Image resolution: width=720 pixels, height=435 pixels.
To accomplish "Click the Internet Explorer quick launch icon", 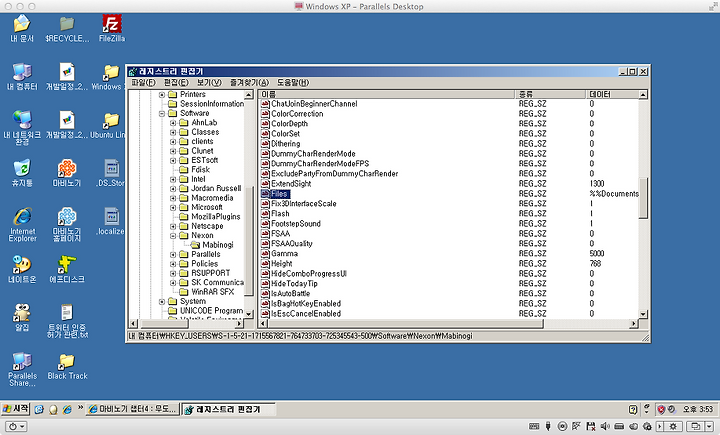I will tap(67, 409).
